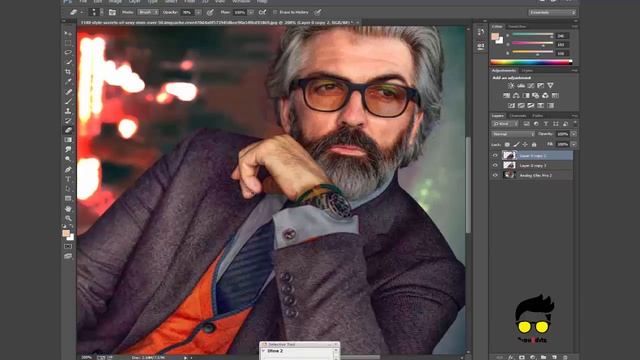Add a Levels adjustment

(x=521, y=86)
